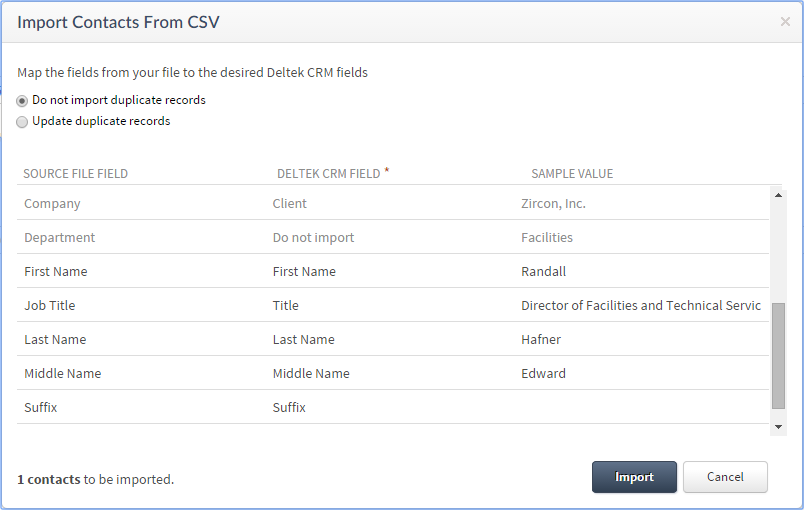Click the scroll up arrow in field list
Viewport: 804px width, 510px height.
[x=779, y=195]
